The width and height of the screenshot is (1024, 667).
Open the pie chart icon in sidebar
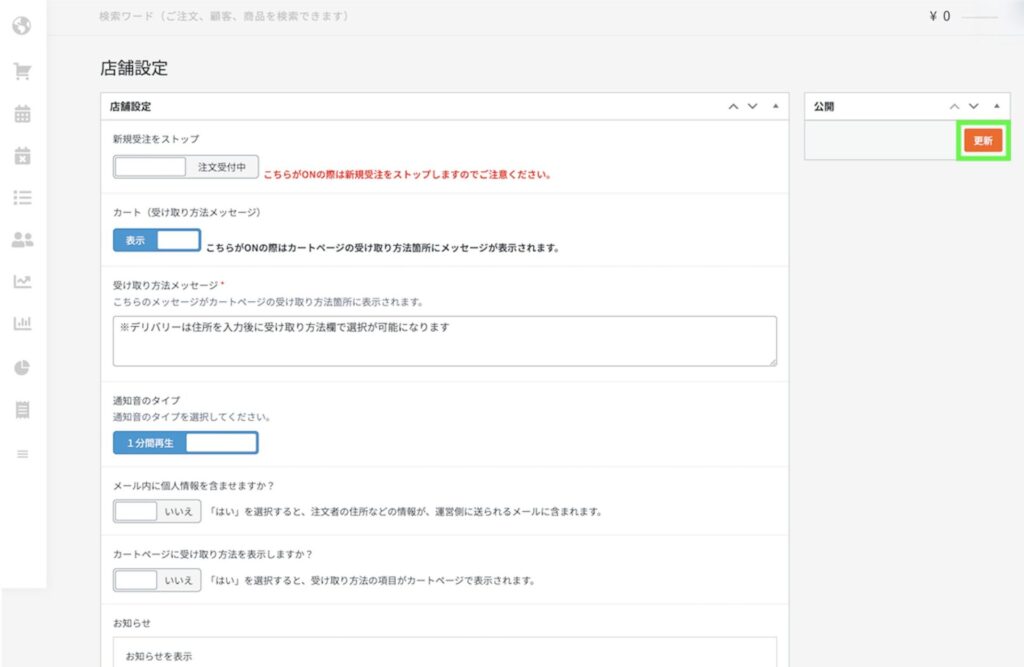tap(22, 366)
